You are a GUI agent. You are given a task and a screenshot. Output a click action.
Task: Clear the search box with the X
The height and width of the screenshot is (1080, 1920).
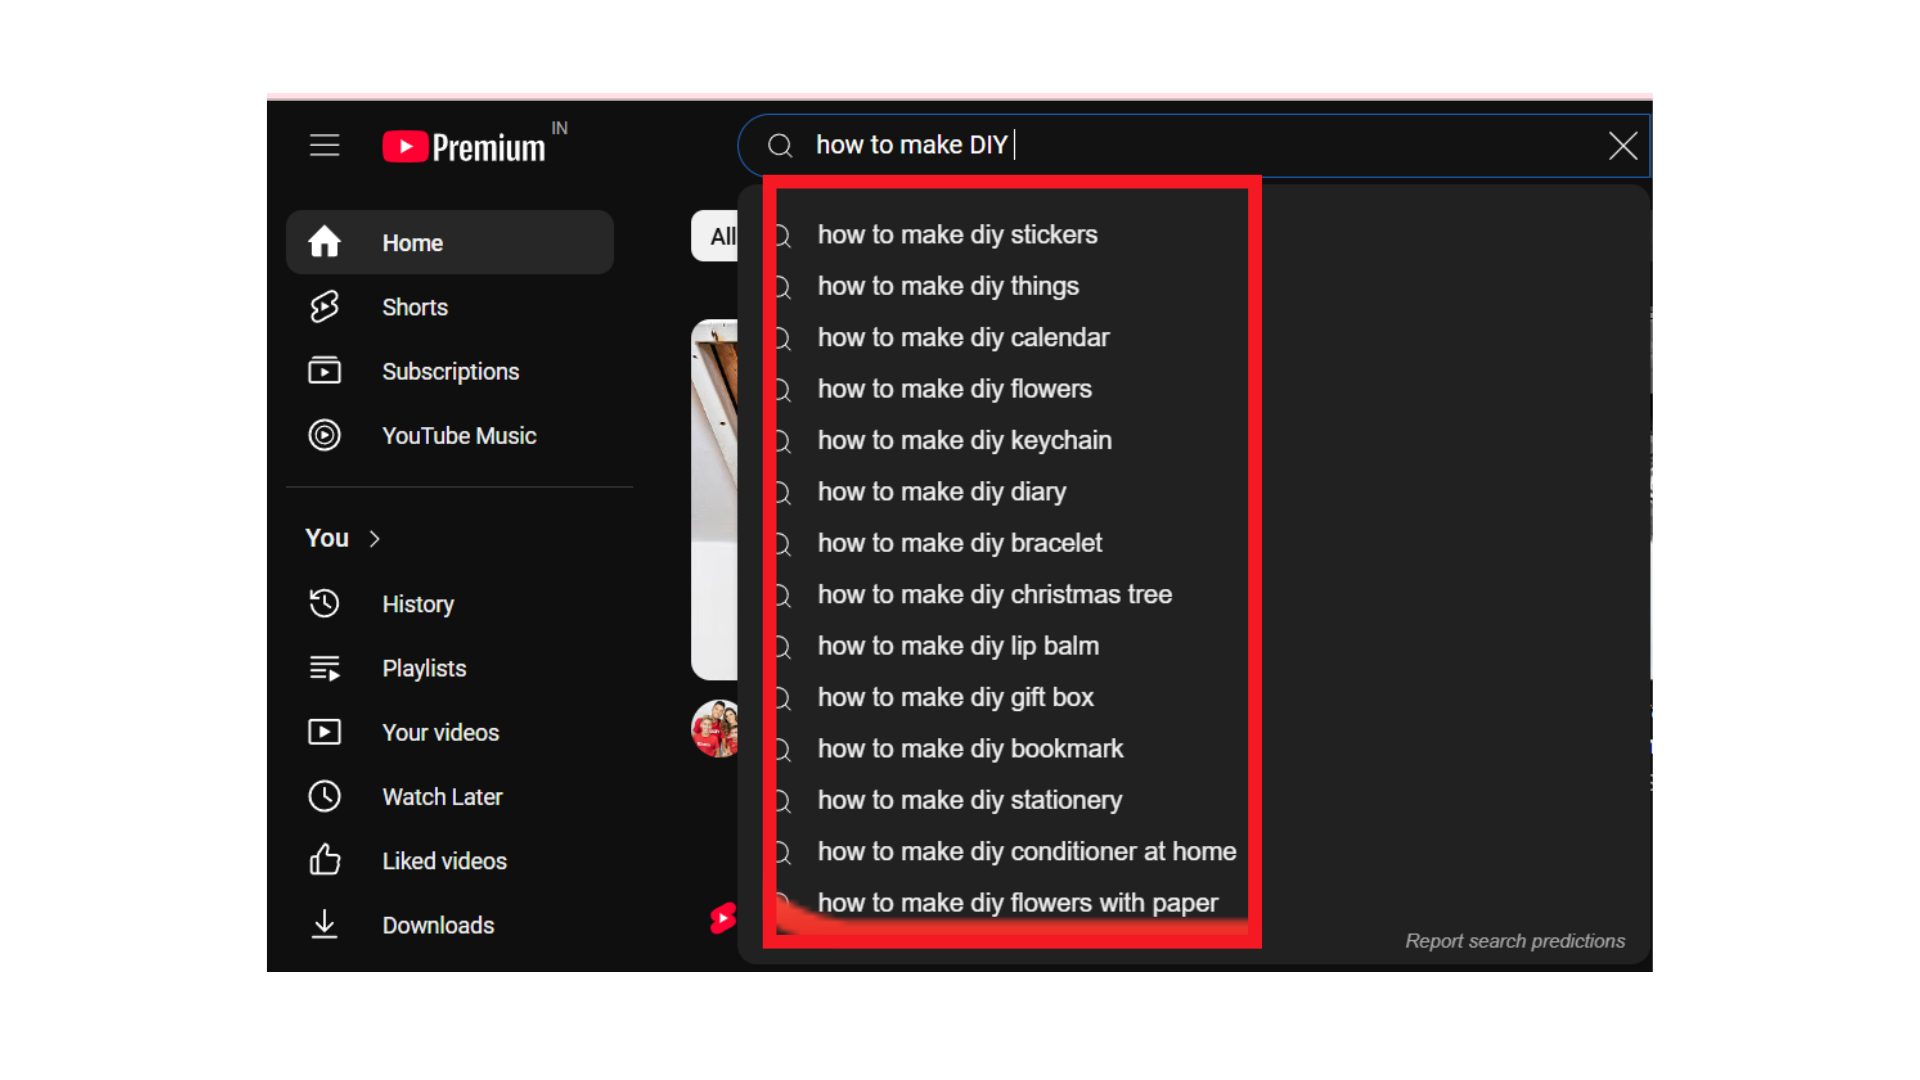point(1622,145)
